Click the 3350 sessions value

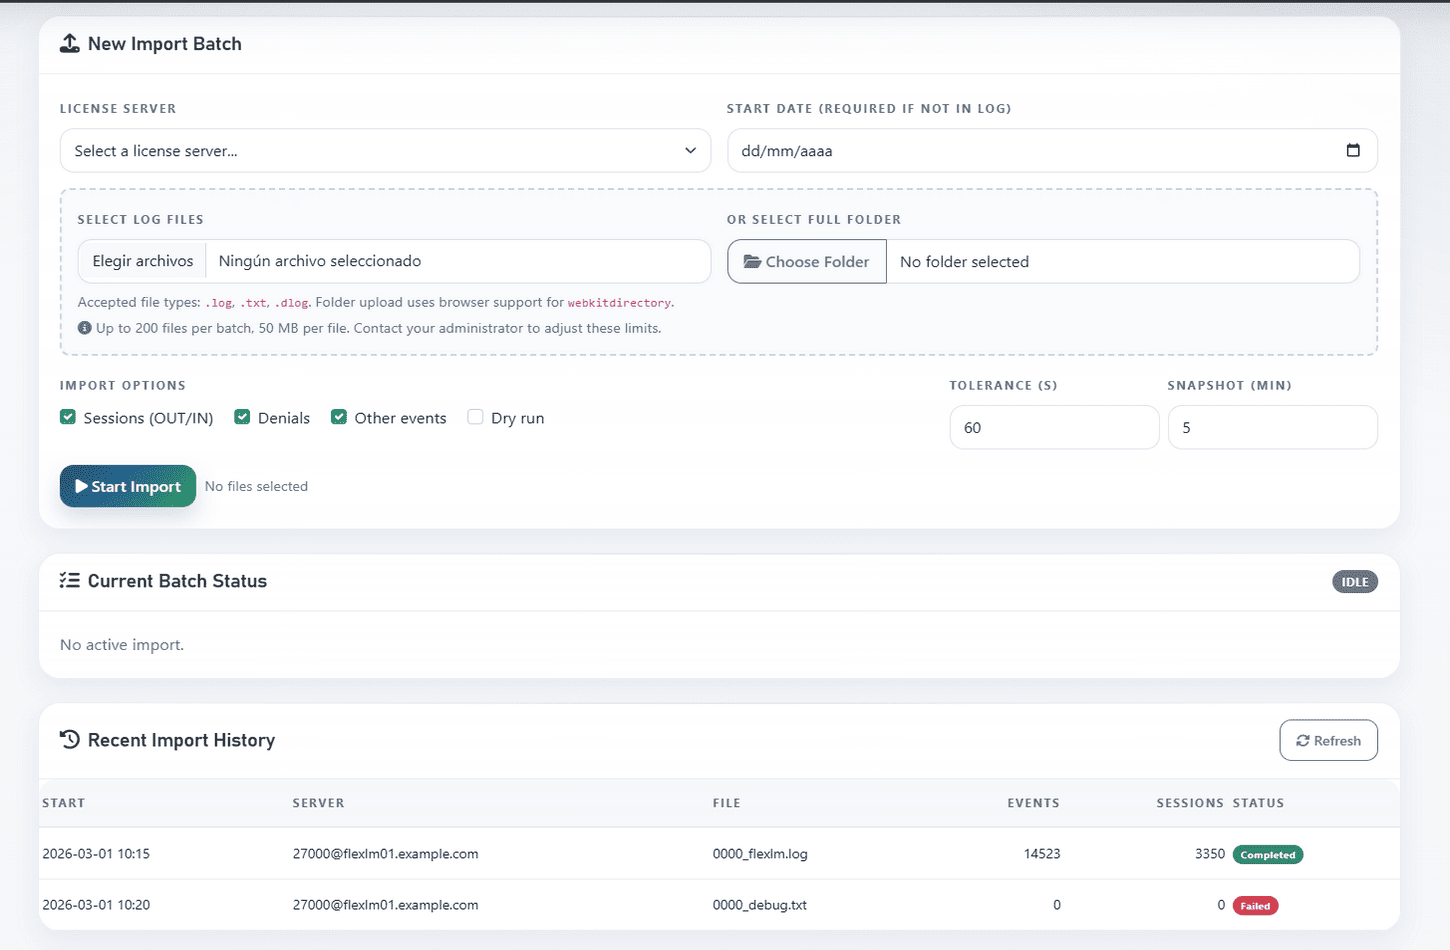coord(1210,854)
